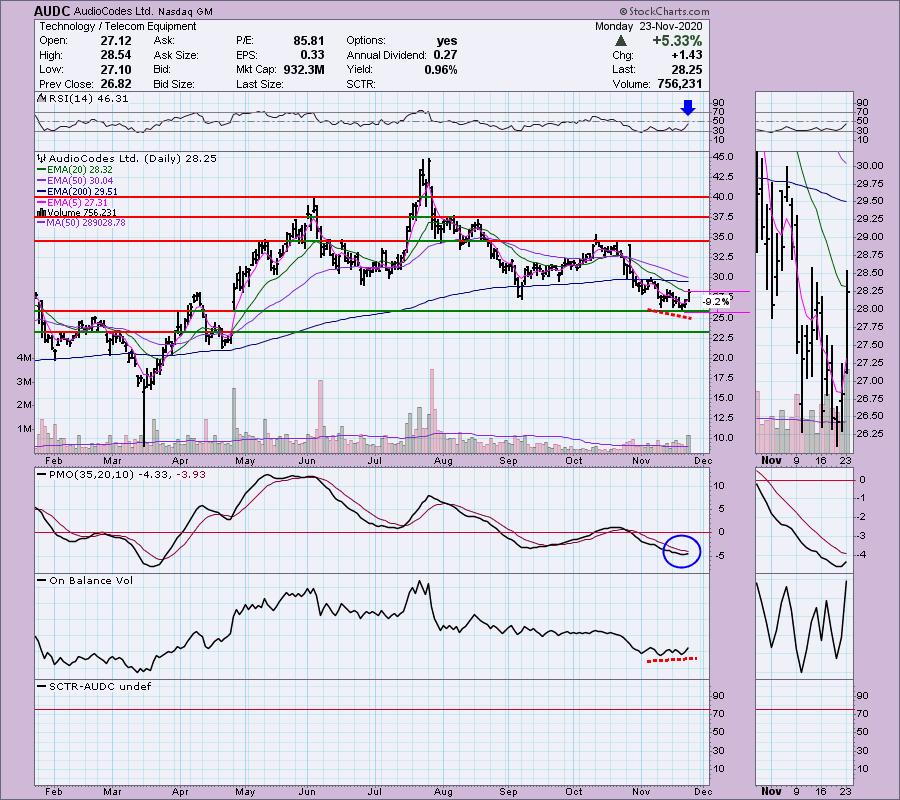Click the -9.2% annotation on the price chart
Viewport: 900px width, 800px height.
click(716, 302)
